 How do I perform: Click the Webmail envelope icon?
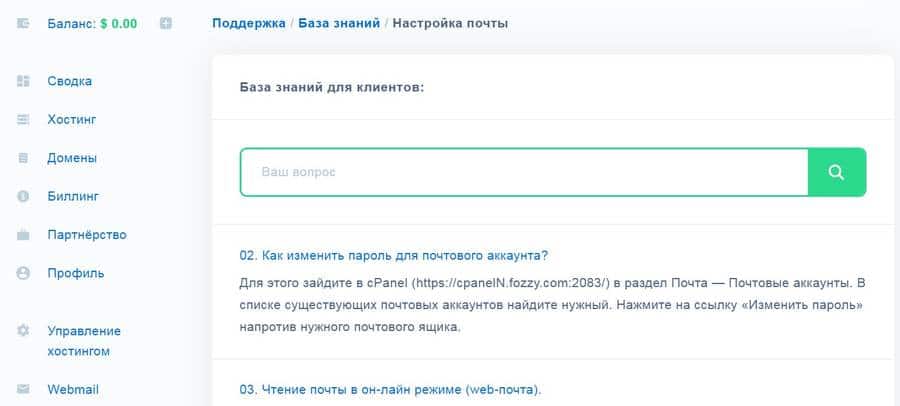tap(23, 389)
